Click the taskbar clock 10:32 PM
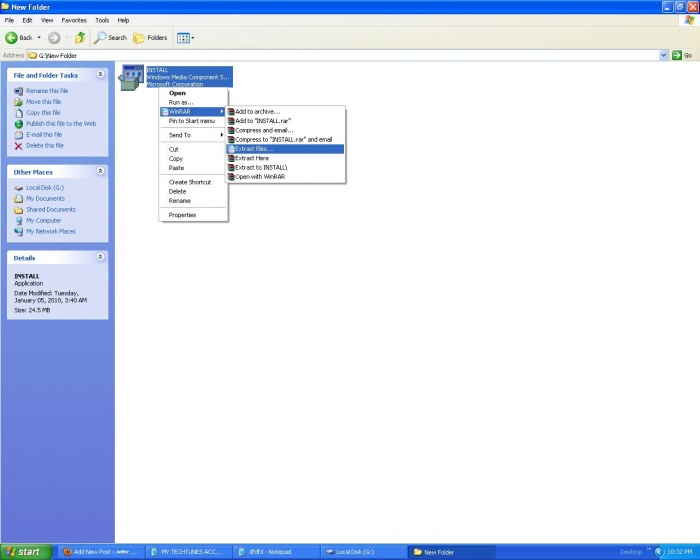 point(679,552)
